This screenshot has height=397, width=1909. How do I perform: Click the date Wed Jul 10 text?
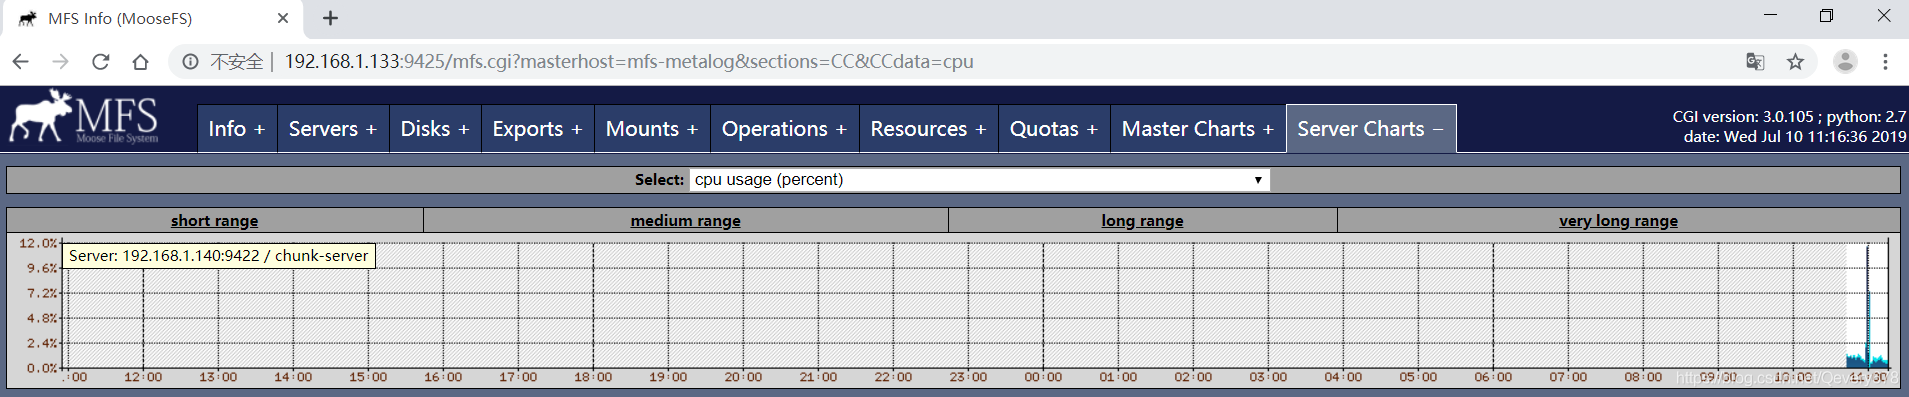[x=1795, y=137]
